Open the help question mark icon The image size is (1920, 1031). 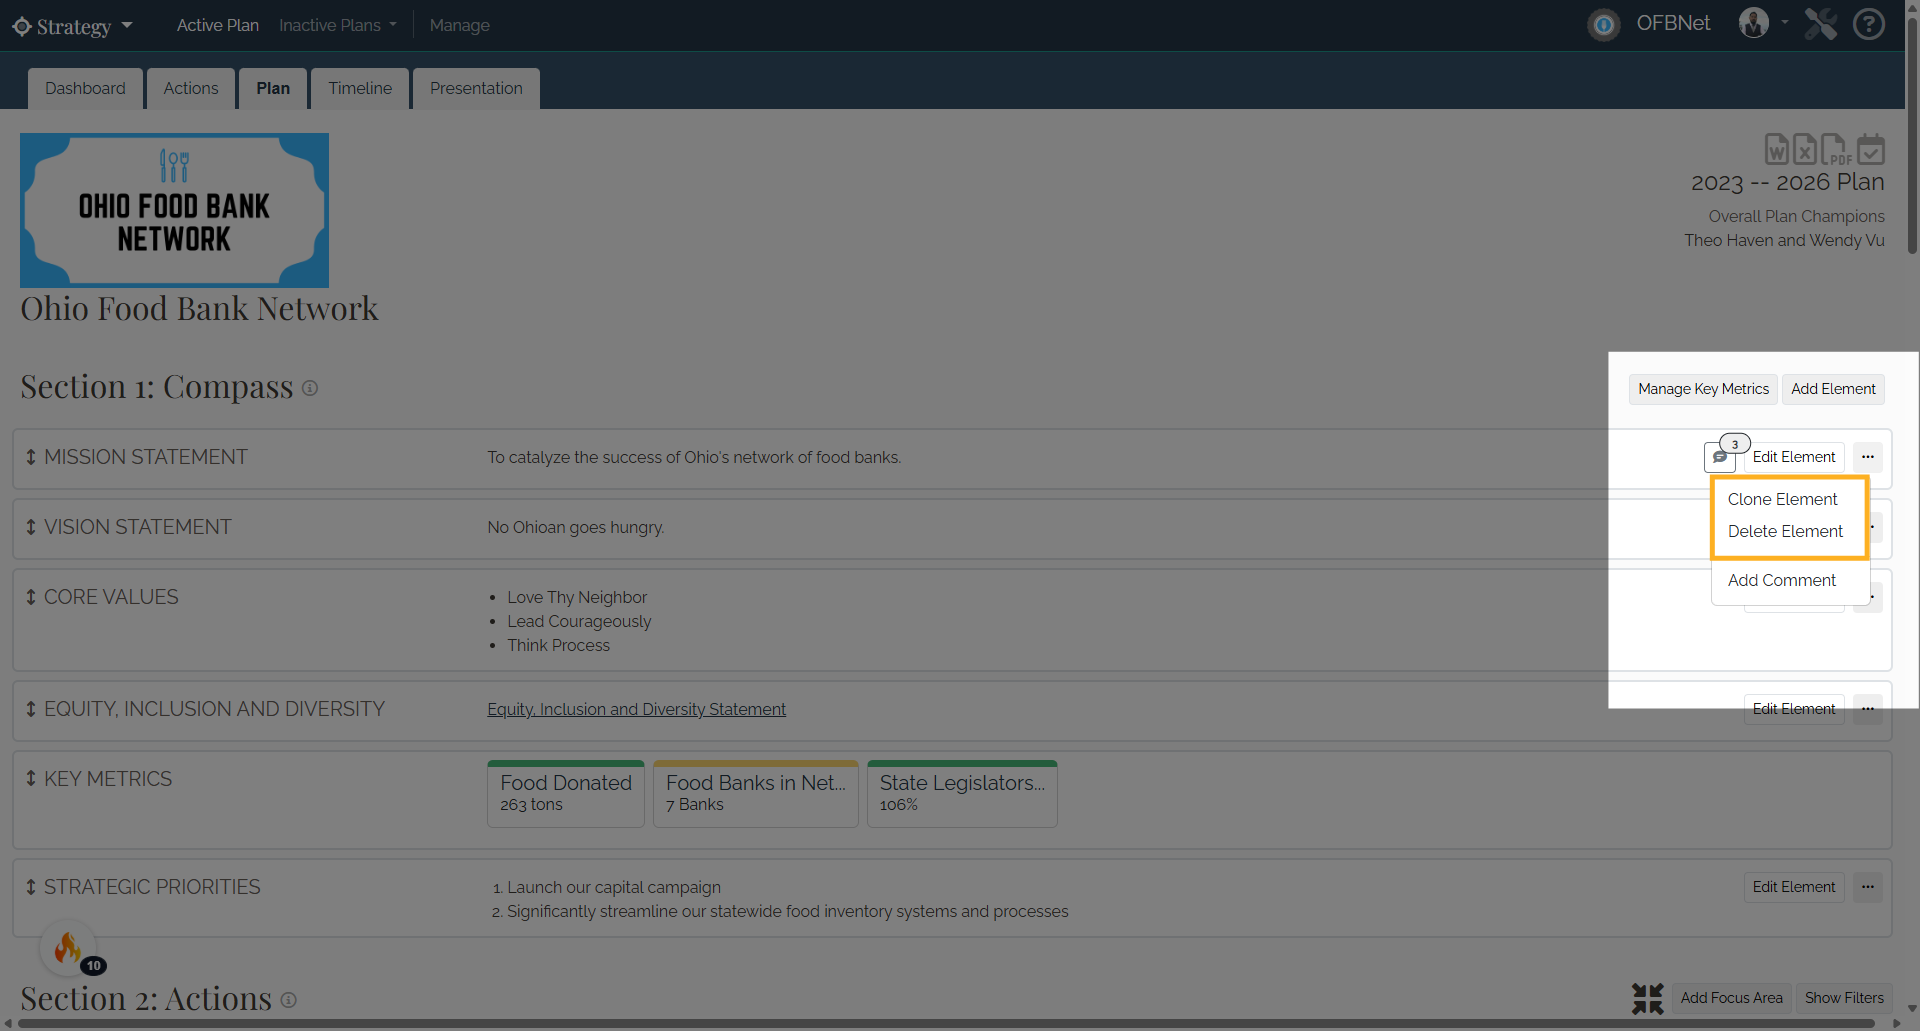[1869, 24]
